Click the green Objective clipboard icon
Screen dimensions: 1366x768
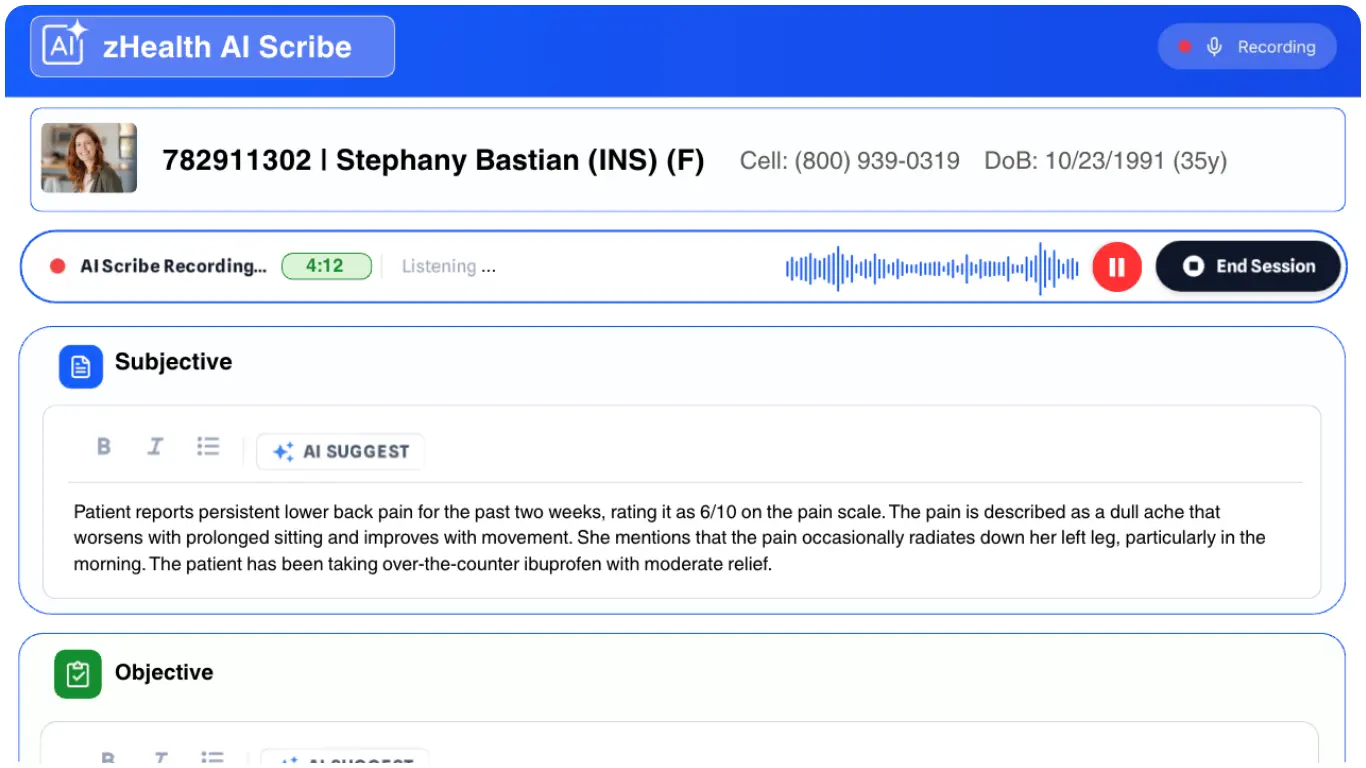coord(77,674)
